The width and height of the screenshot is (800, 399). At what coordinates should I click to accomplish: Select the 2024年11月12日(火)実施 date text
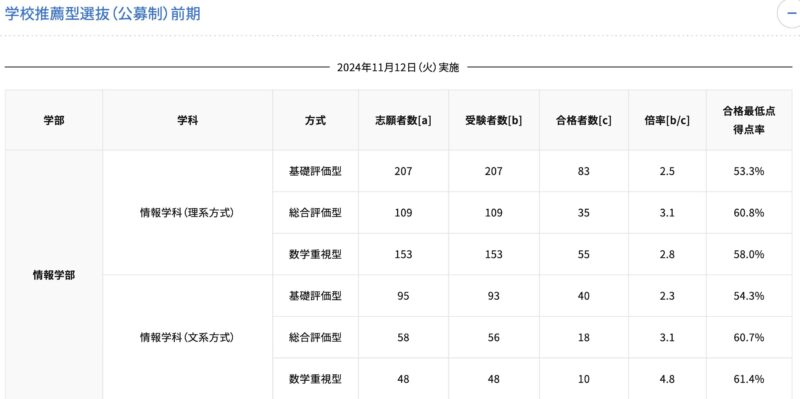pyautogui.click(x=398, y=67)
